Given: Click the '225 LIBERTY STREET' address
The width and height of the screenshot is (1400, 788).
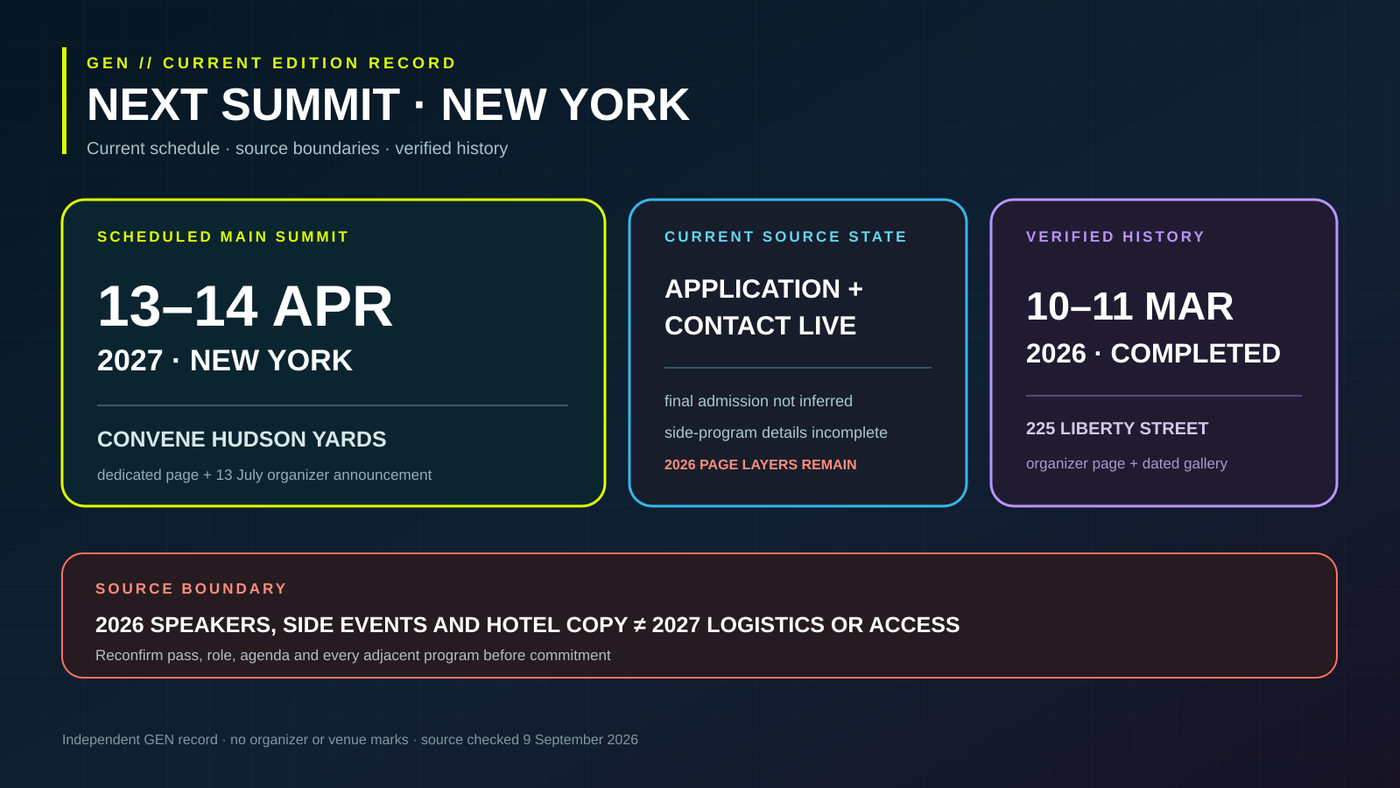Looking at the screenshot, I should (x=1117, y=429).
